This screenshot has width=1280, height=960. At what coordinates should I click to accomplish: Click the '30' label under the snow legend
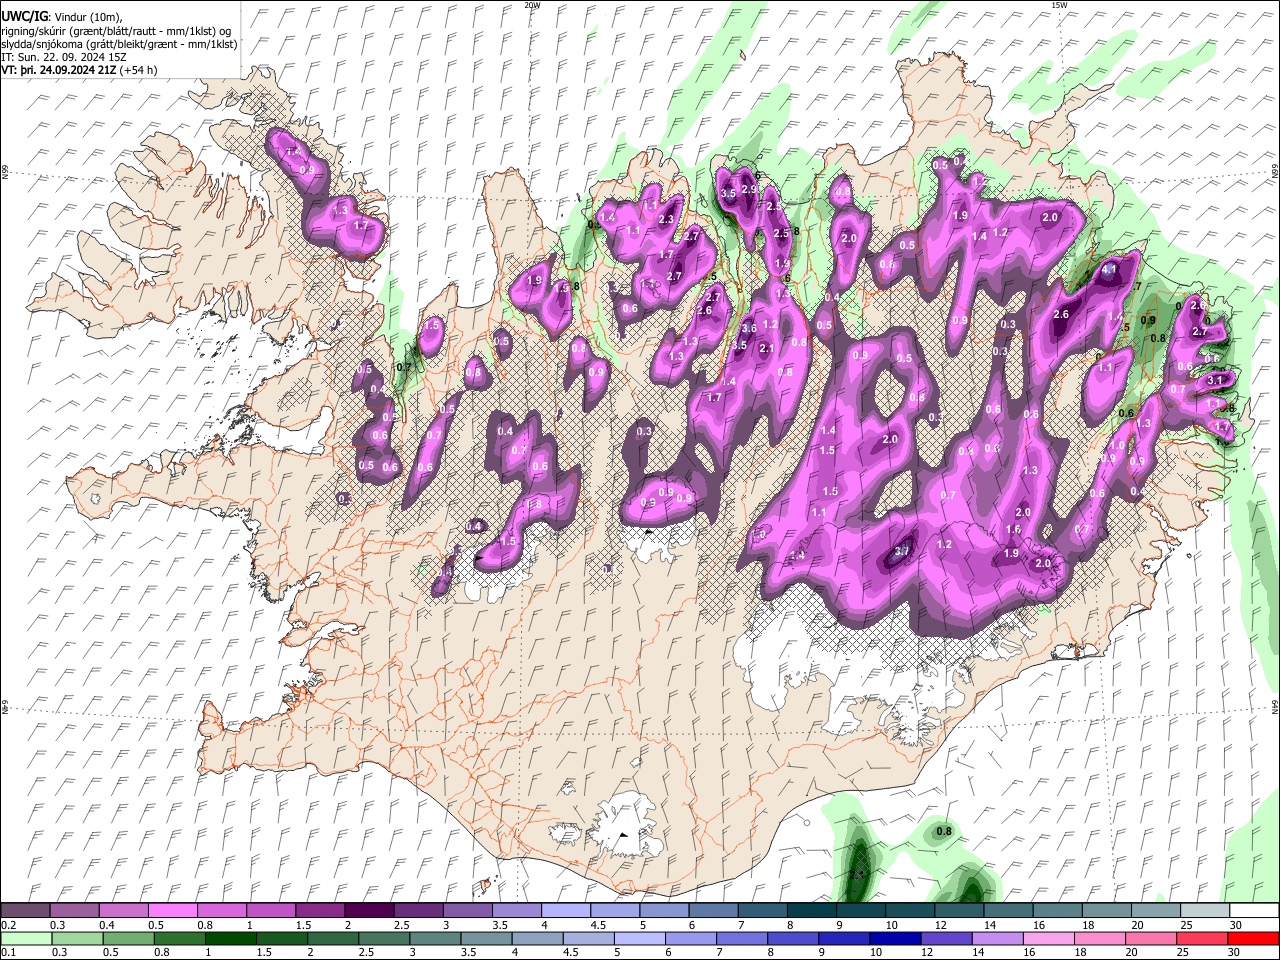tap(1234, 925)
